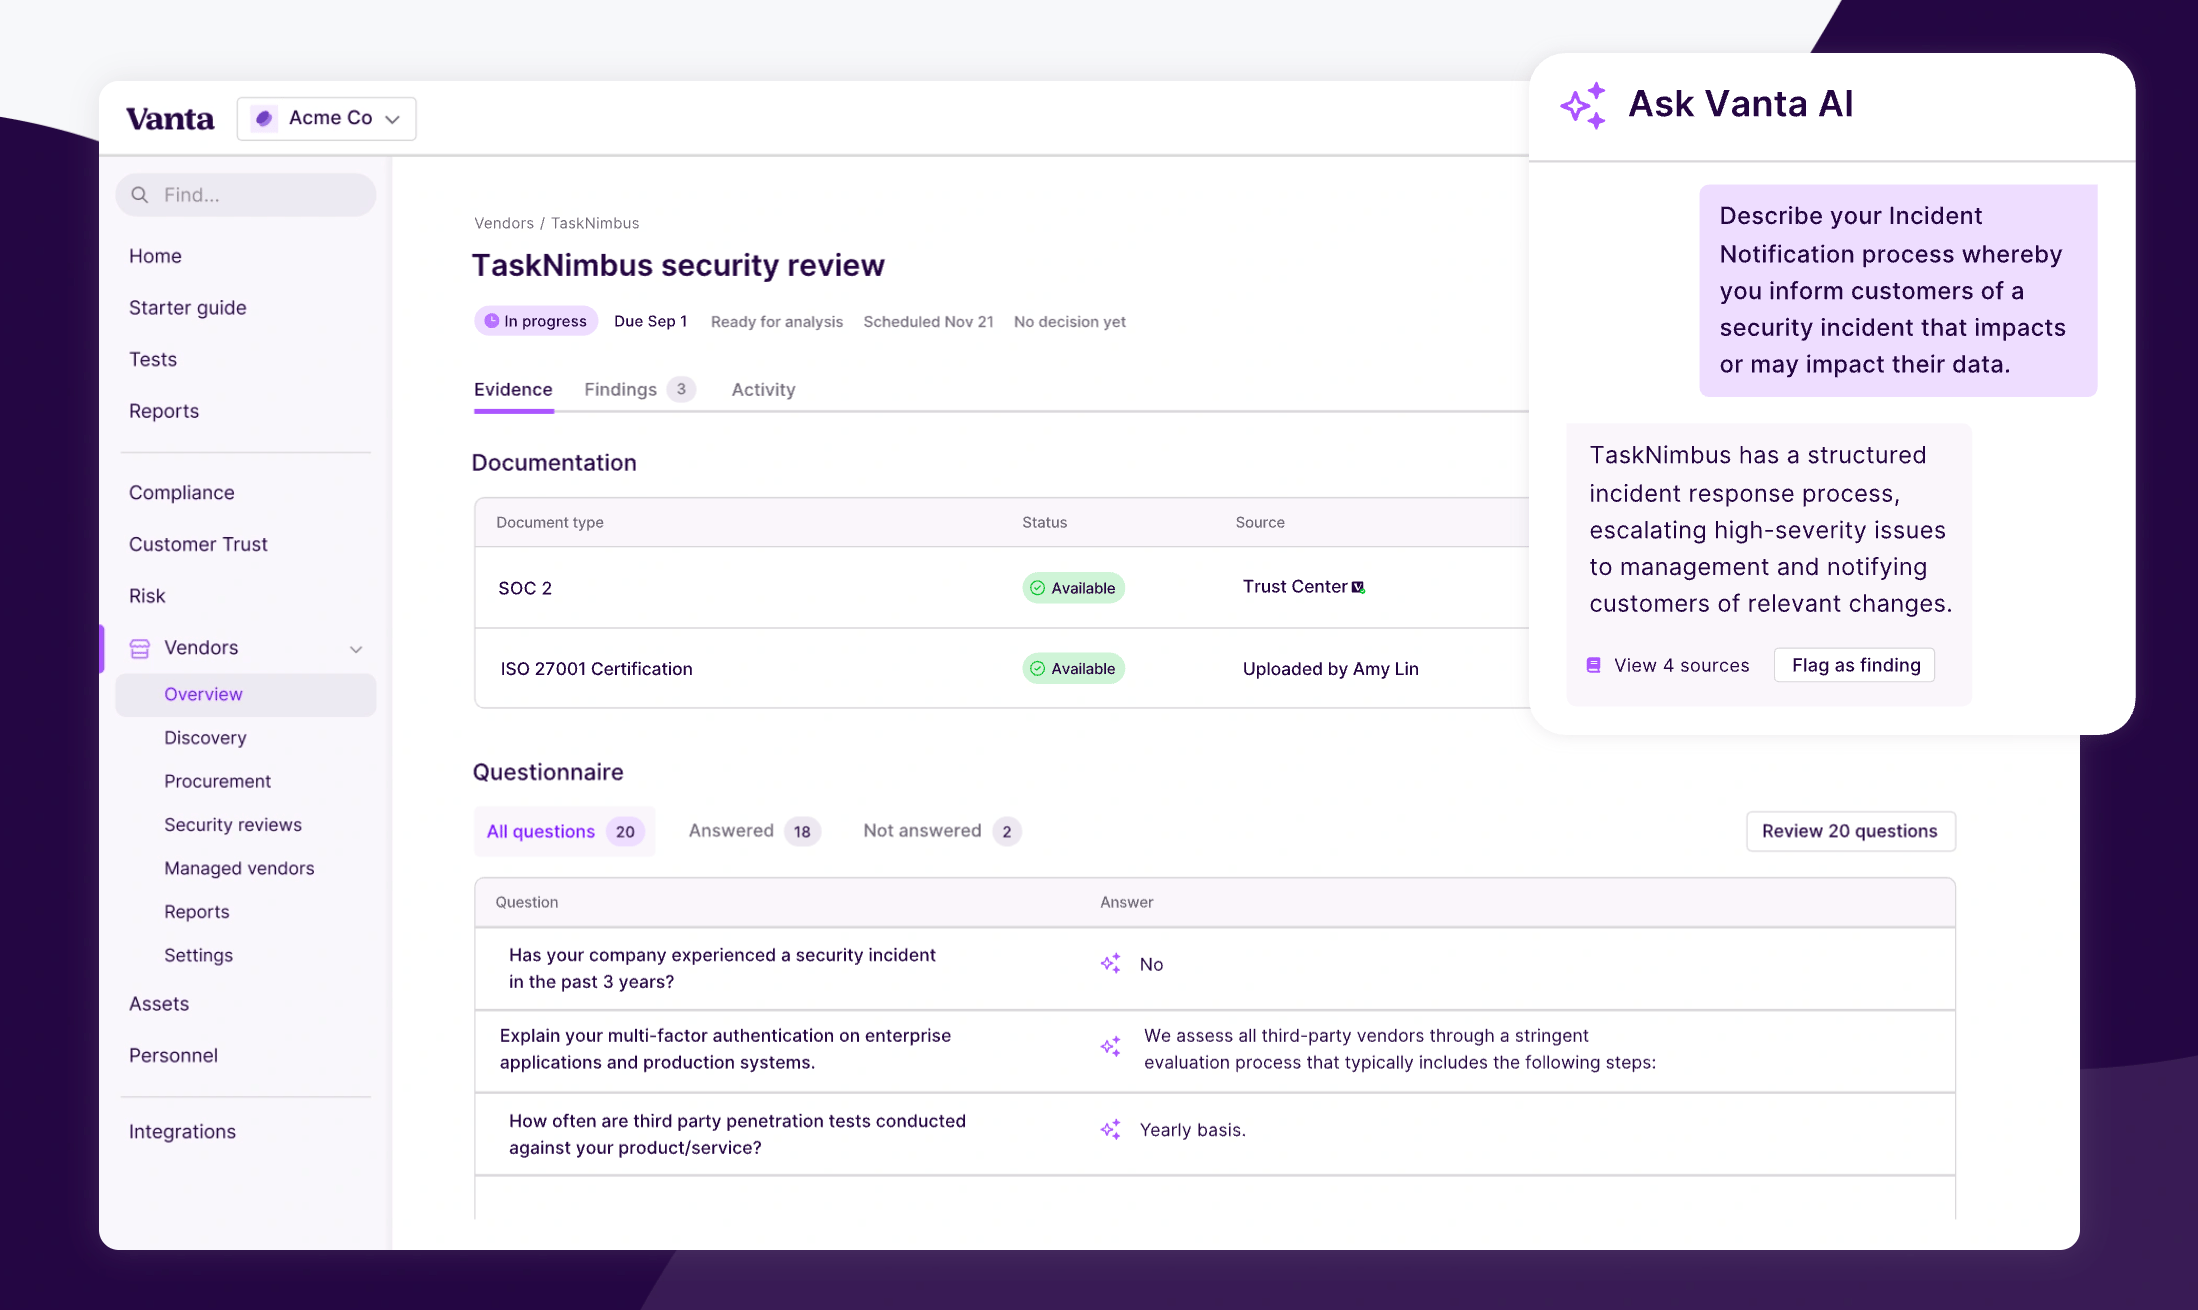Viewport: 2198px width, 1310px height.
Task: Click the search magnifier icon in sidebar
Action: click(x=140, y=195)
